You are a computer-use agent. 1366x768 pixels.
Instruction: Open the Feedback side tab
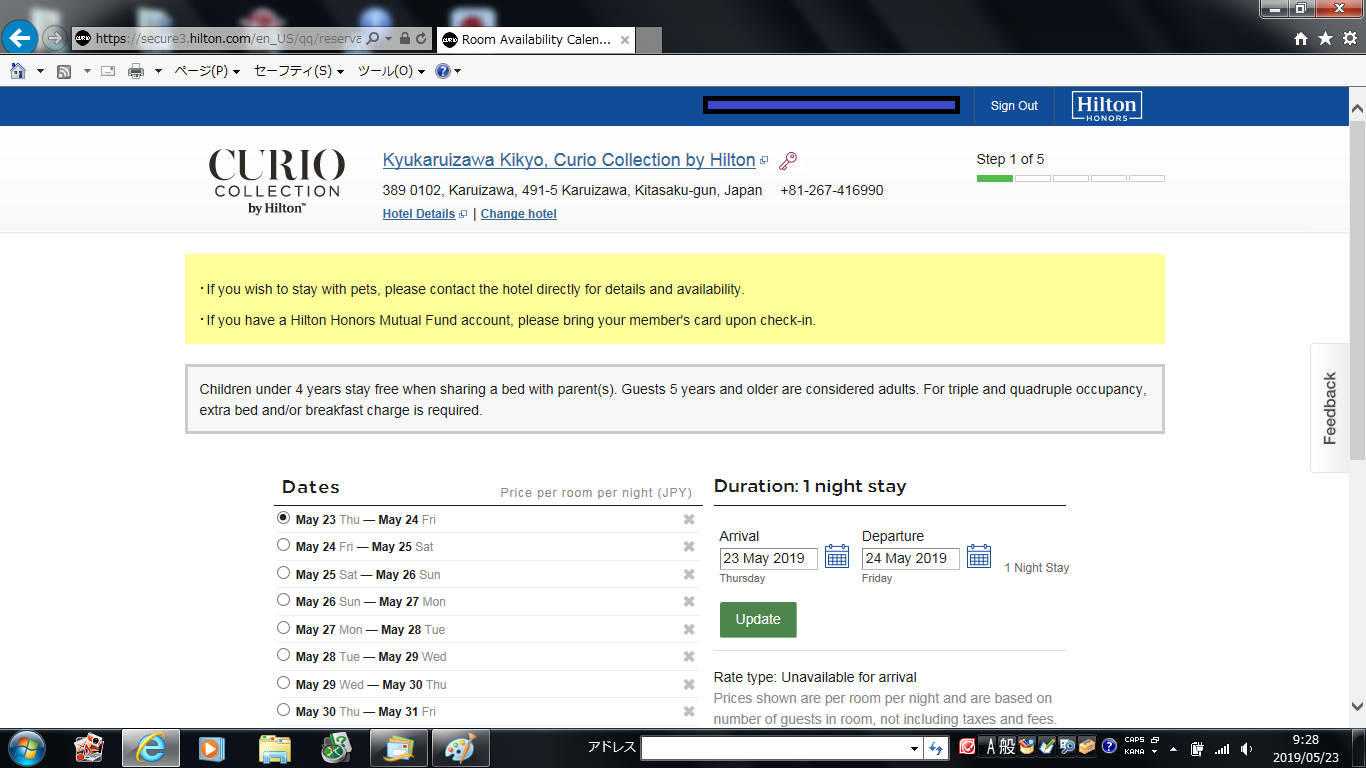pos(1330,408)
